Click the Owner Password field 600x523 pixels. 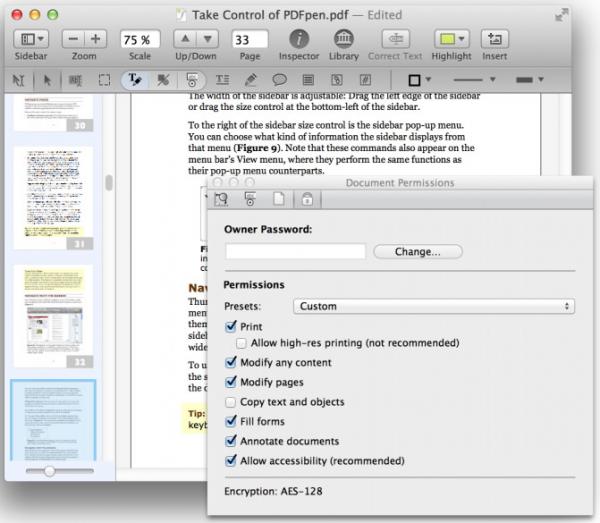(x=295, y=252)
